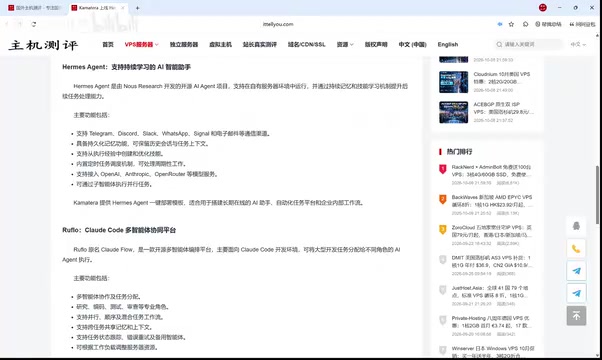602x360 pixels.
Task: Click the Kamatera 提供 Hermes Agent paragraph
Action: pyautogui.click(x=218, y=203)
